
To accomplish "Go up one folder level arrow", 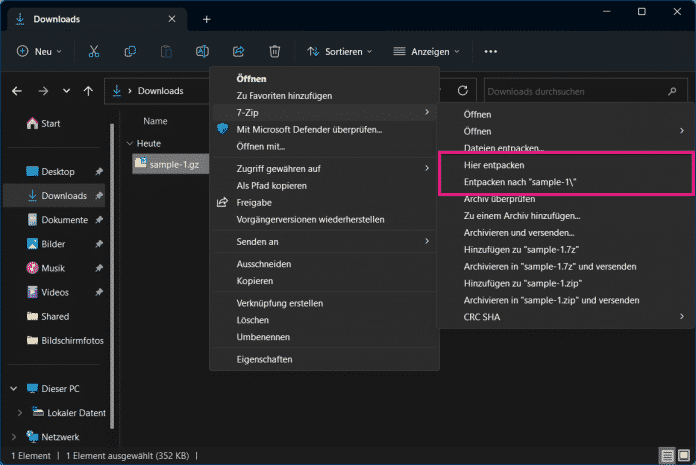I will click(x=89, y=91).
